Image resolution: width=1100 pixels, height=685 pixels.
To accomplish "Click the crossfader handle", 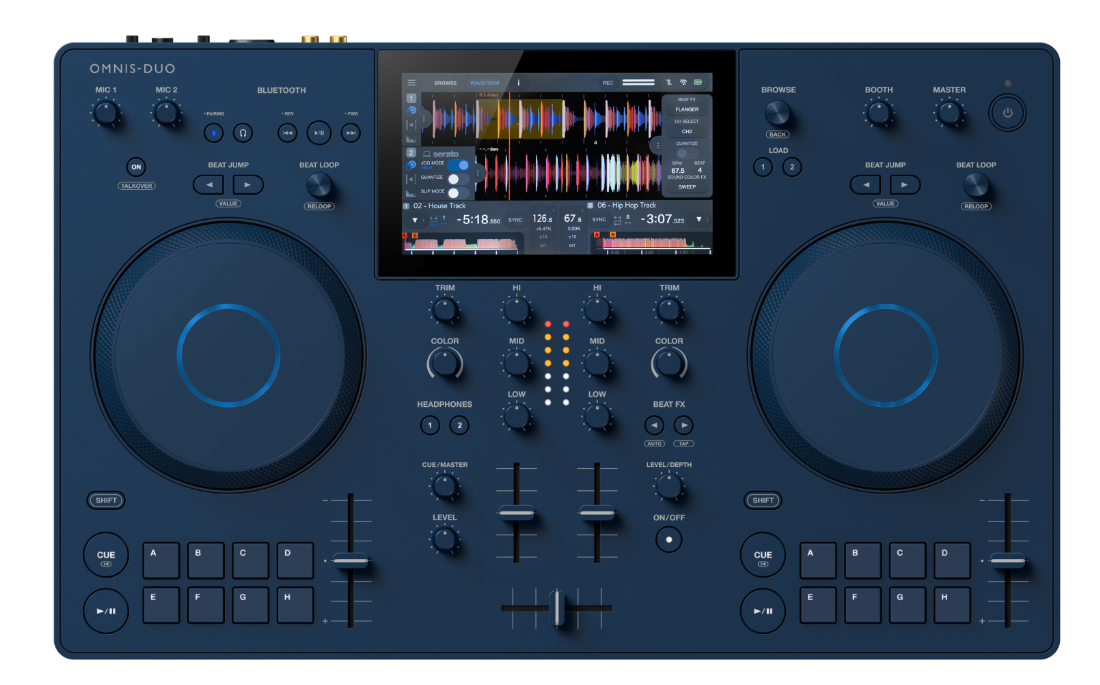I will (558, 608).
